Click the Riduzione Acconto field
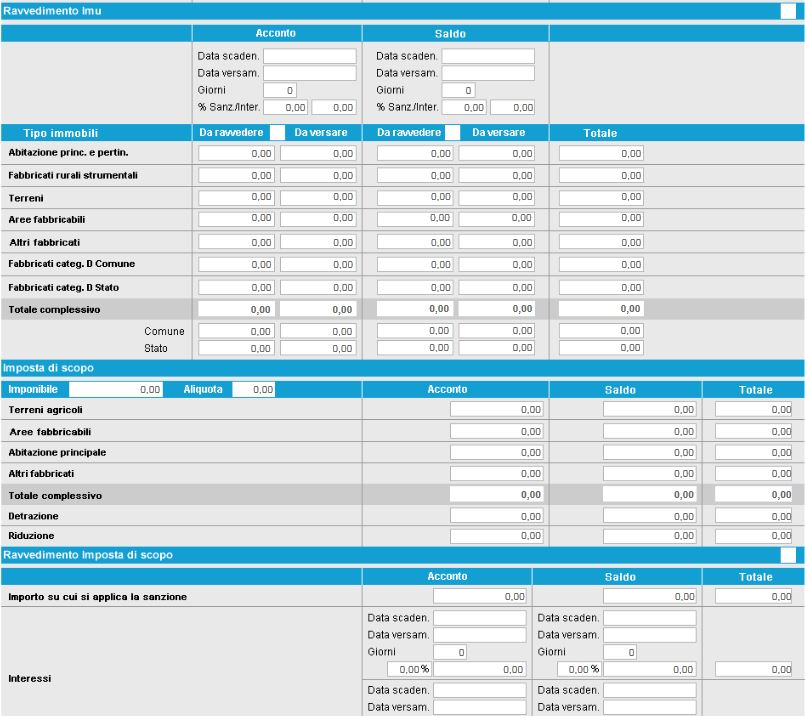This screenshot has height=716, width=805. [x=488, y=536]
